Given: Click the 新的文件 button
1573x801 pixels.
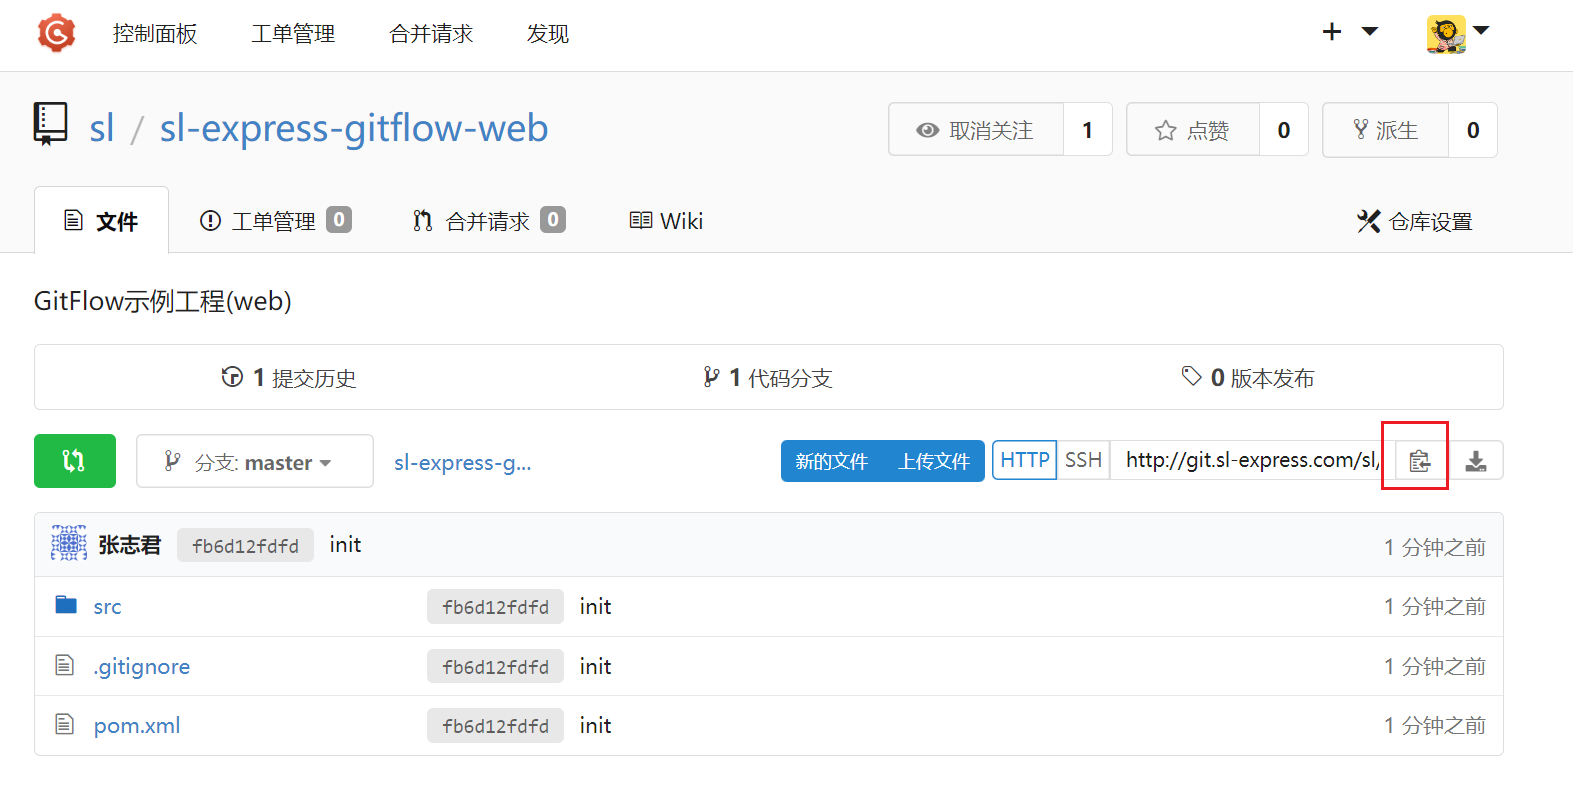Looking at the screenshot, I should tap(831, 461).
